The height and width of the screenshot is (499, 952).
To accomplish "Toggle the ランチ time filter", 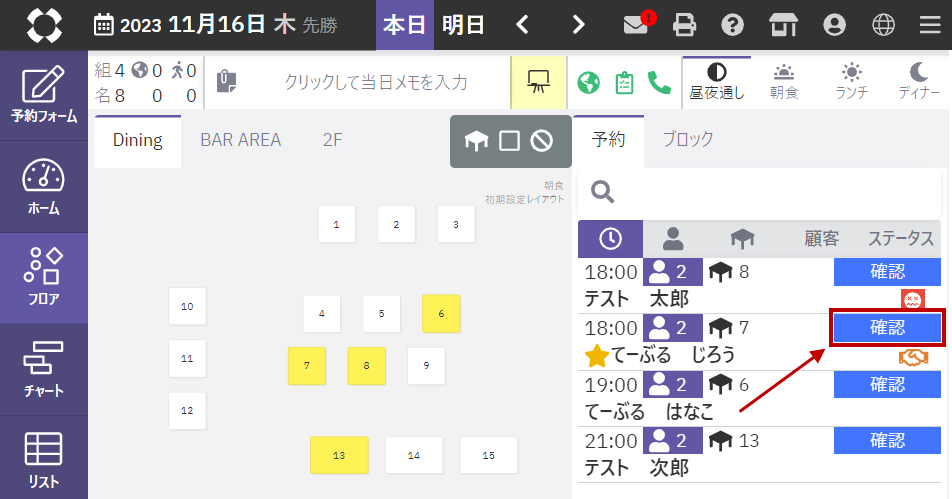I will click(851, 82).
